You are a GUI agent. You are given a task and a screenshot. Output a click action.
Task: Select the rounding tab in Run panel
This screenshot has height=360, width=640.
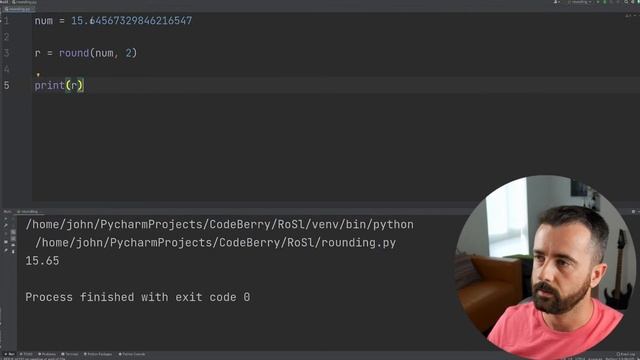point(29,211)
